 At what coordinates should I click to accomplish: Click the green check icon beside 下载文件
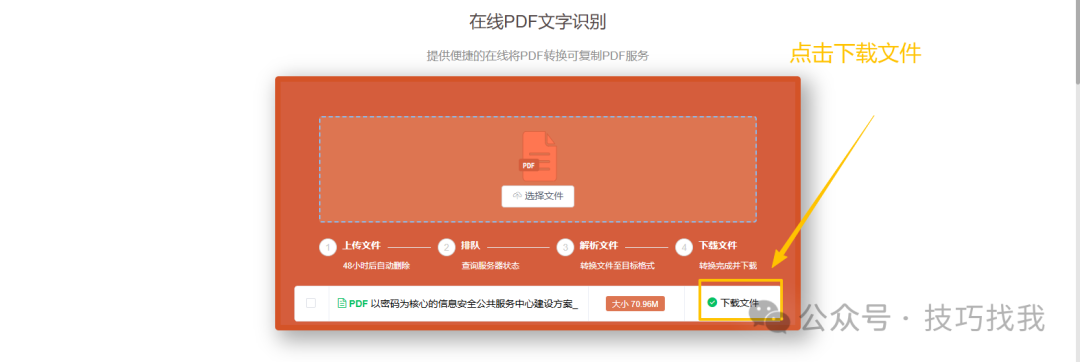pyautogui.click(x=712, y=302)
